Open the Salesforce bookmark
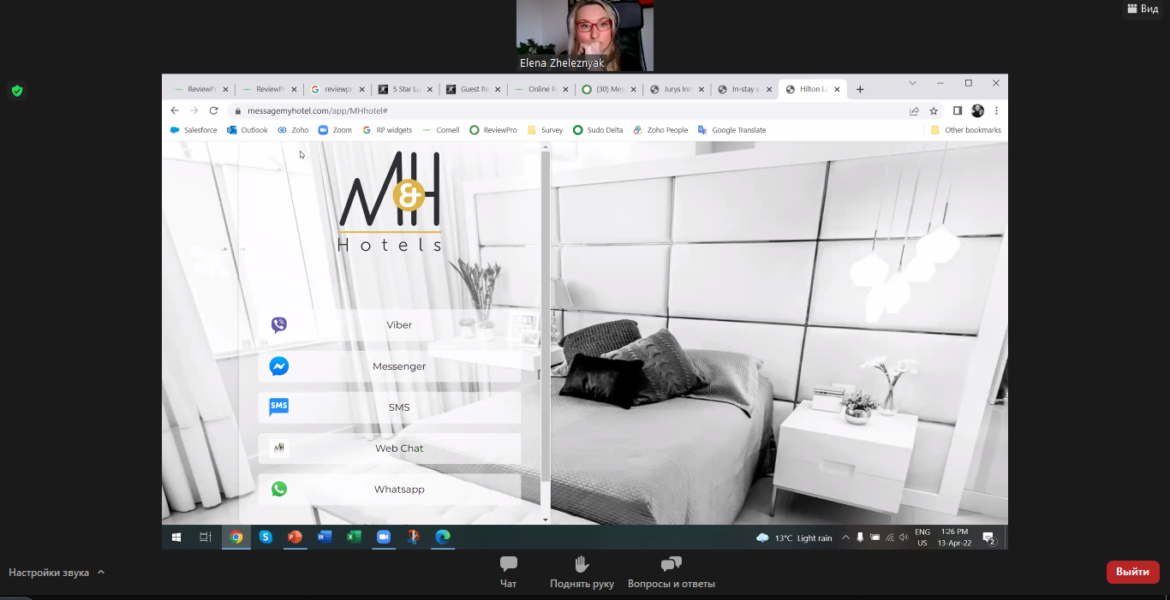The image size is (1170, 600). coord(194,130)
